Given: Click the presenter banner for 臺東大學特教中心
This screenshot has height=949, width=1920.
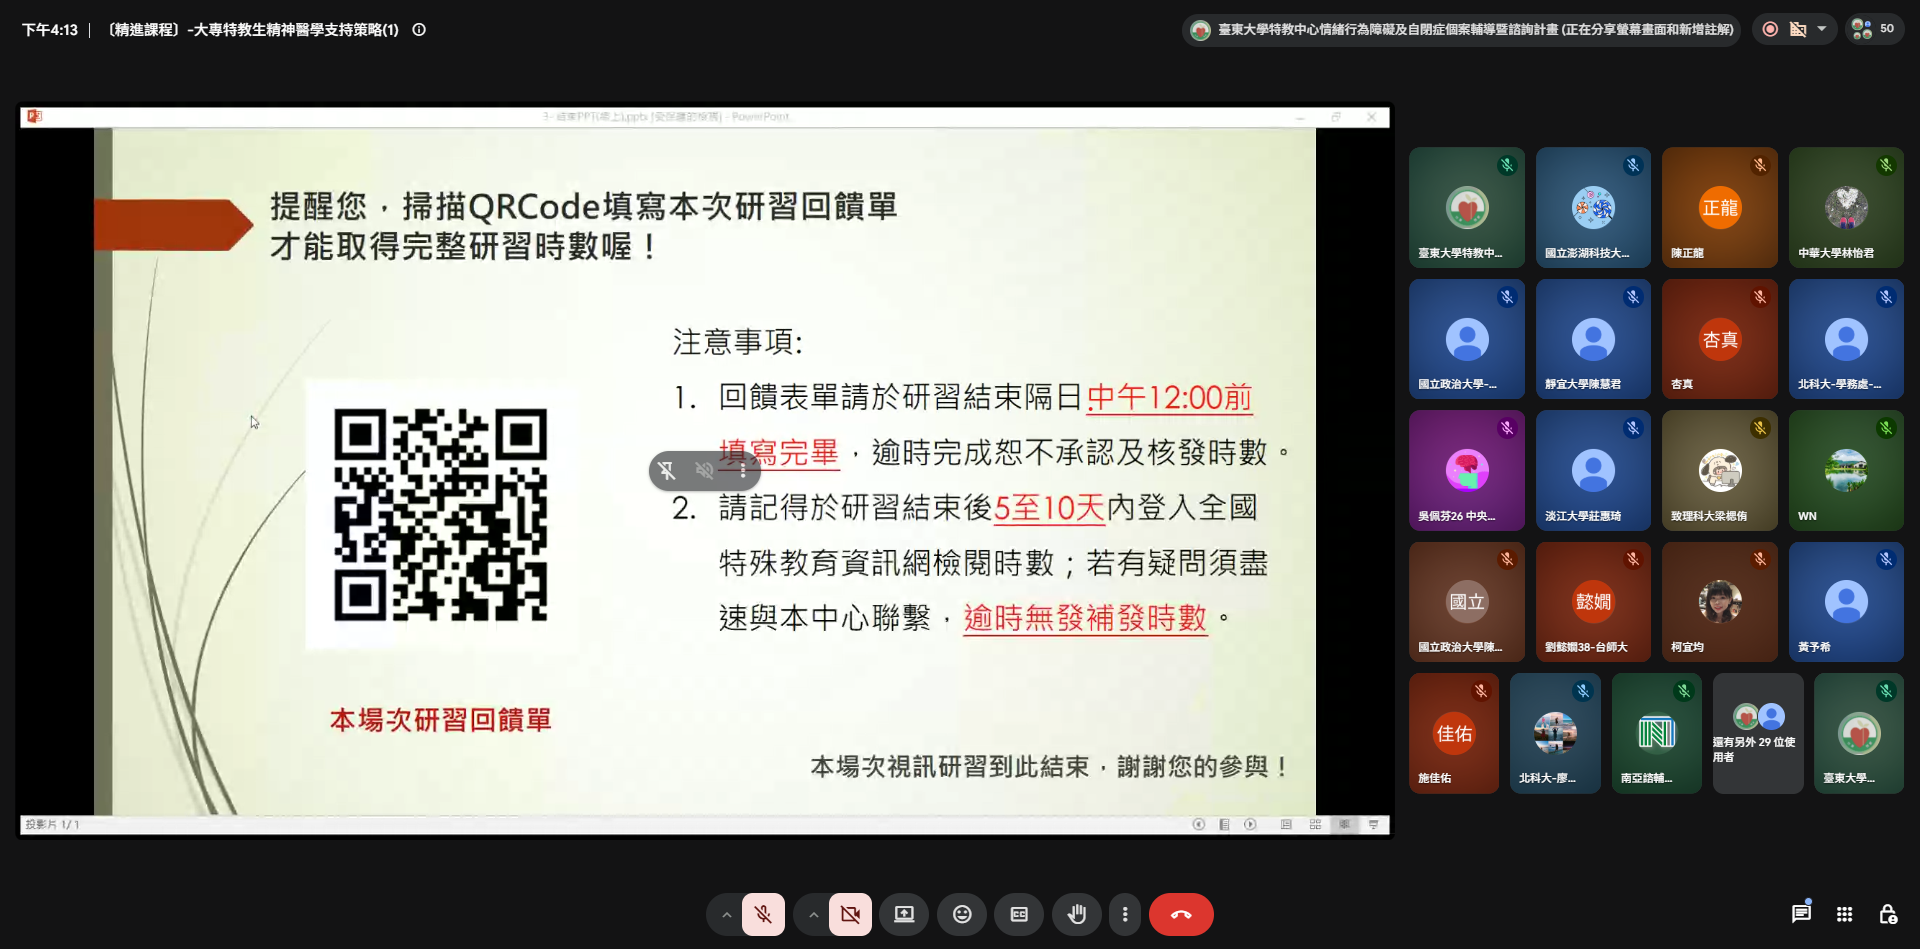Looking at the screenshot, I should point(1462,30).
